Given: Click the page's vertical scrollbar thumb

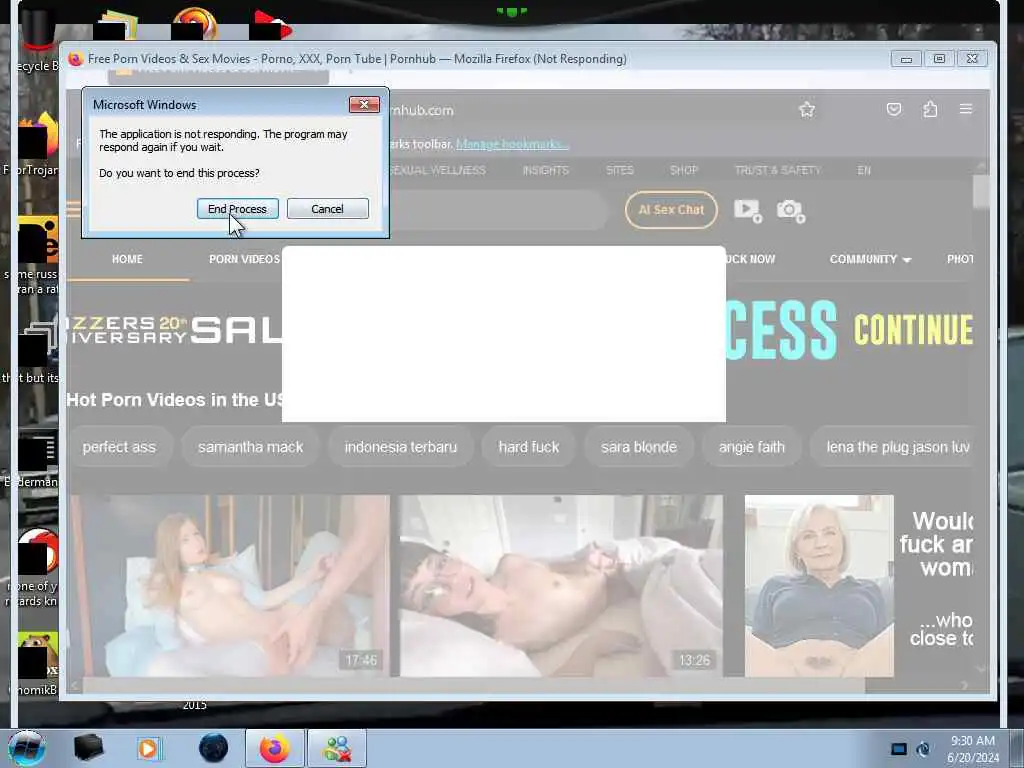Looking at the screenshot, I should point(981,192).
